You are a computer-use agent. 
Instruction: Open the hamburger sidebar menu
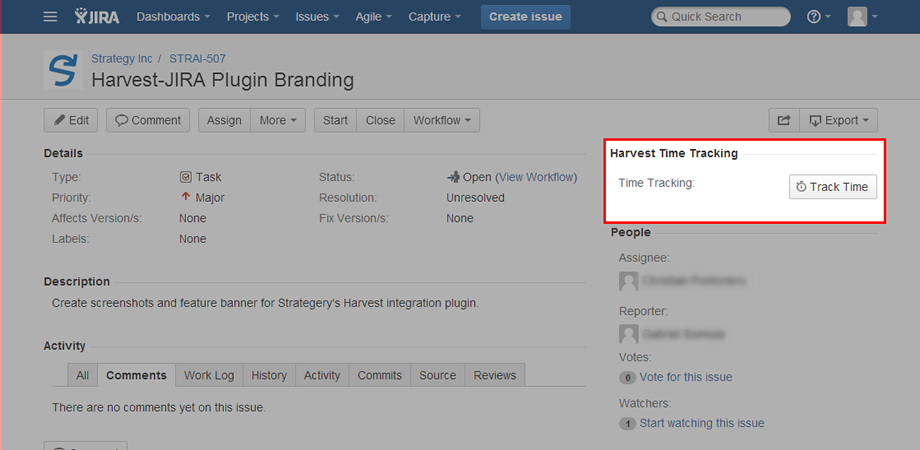[x=50, y=17]
